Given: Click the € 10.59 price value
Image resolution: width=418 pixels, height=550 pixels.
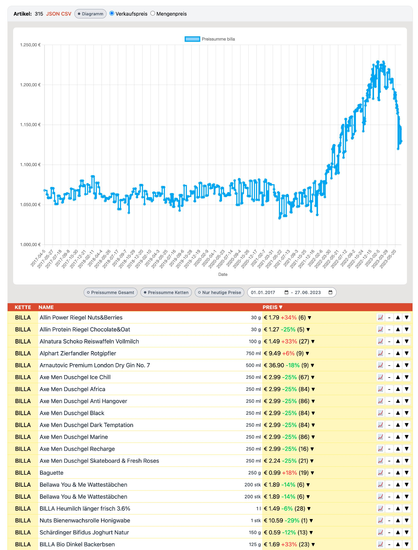Looking at the screenshot, I should [273, 520].
